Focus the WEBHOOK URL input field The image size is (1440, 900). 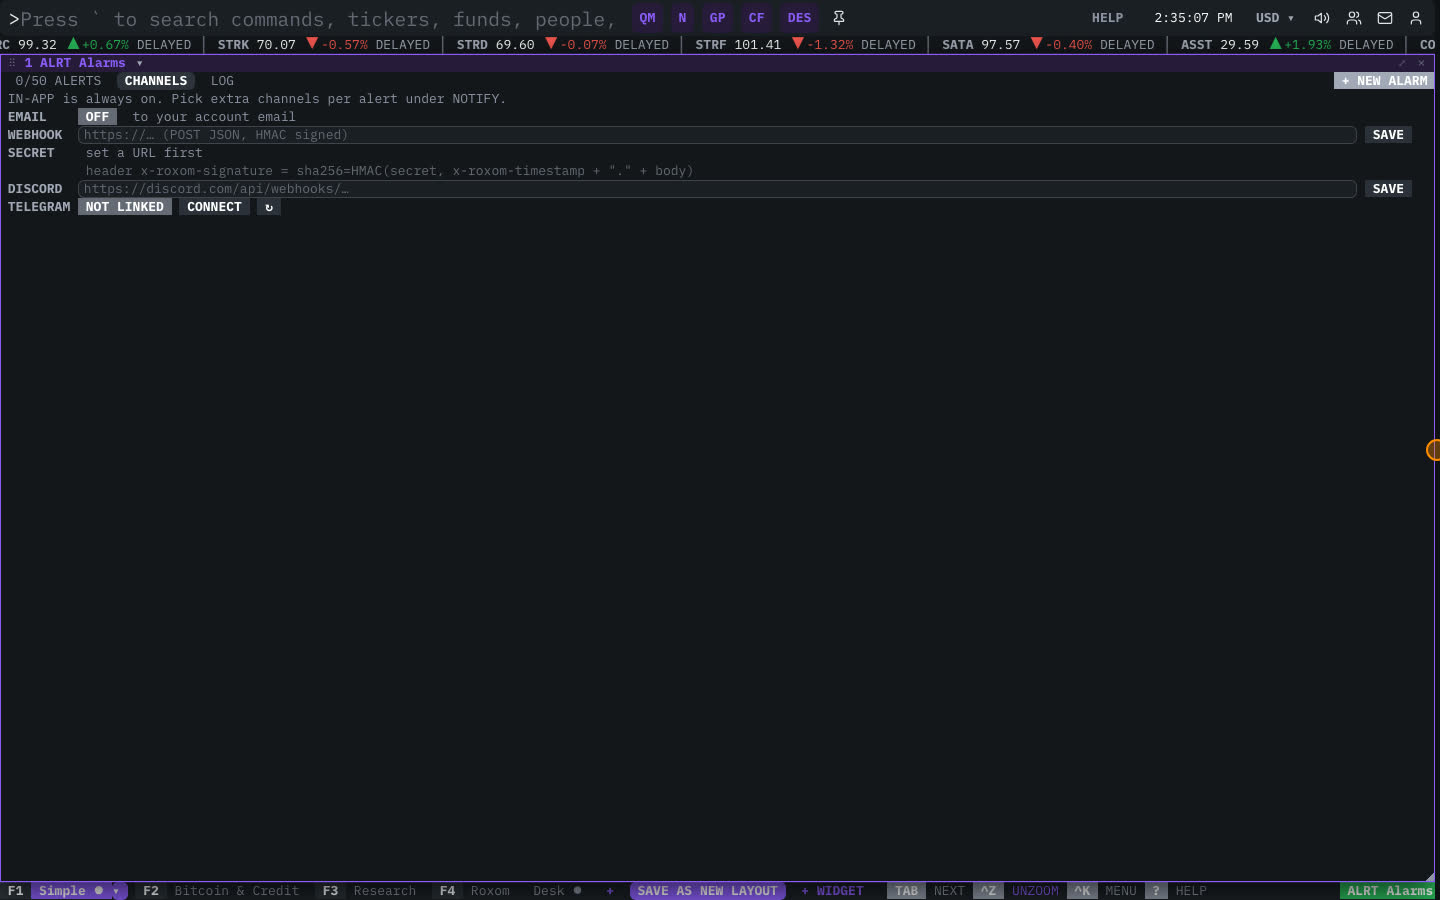(717, 135)
